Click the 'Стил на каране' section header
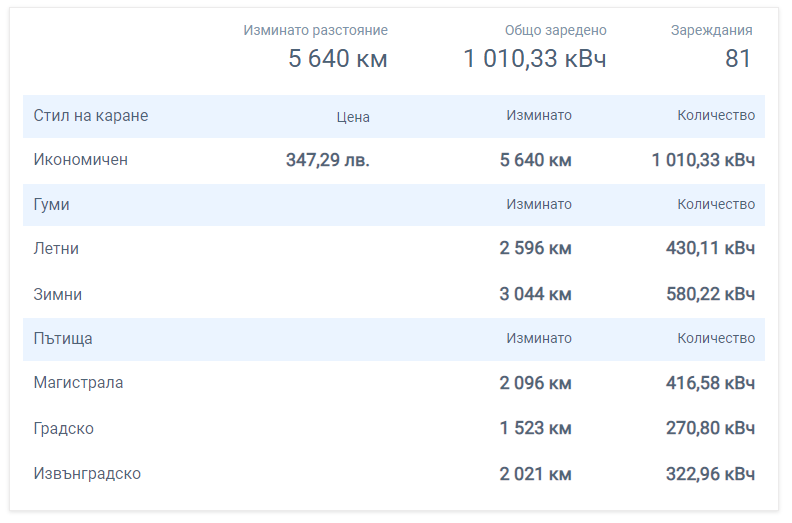792x523 pixels. pos(91,116)
